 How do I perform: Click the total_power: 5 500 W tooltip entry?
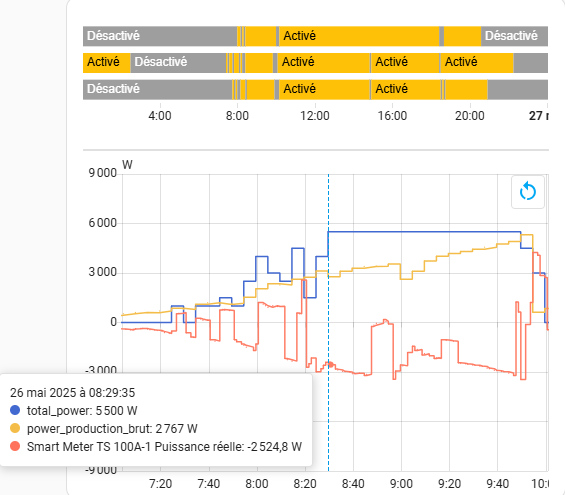coord(82,410)
